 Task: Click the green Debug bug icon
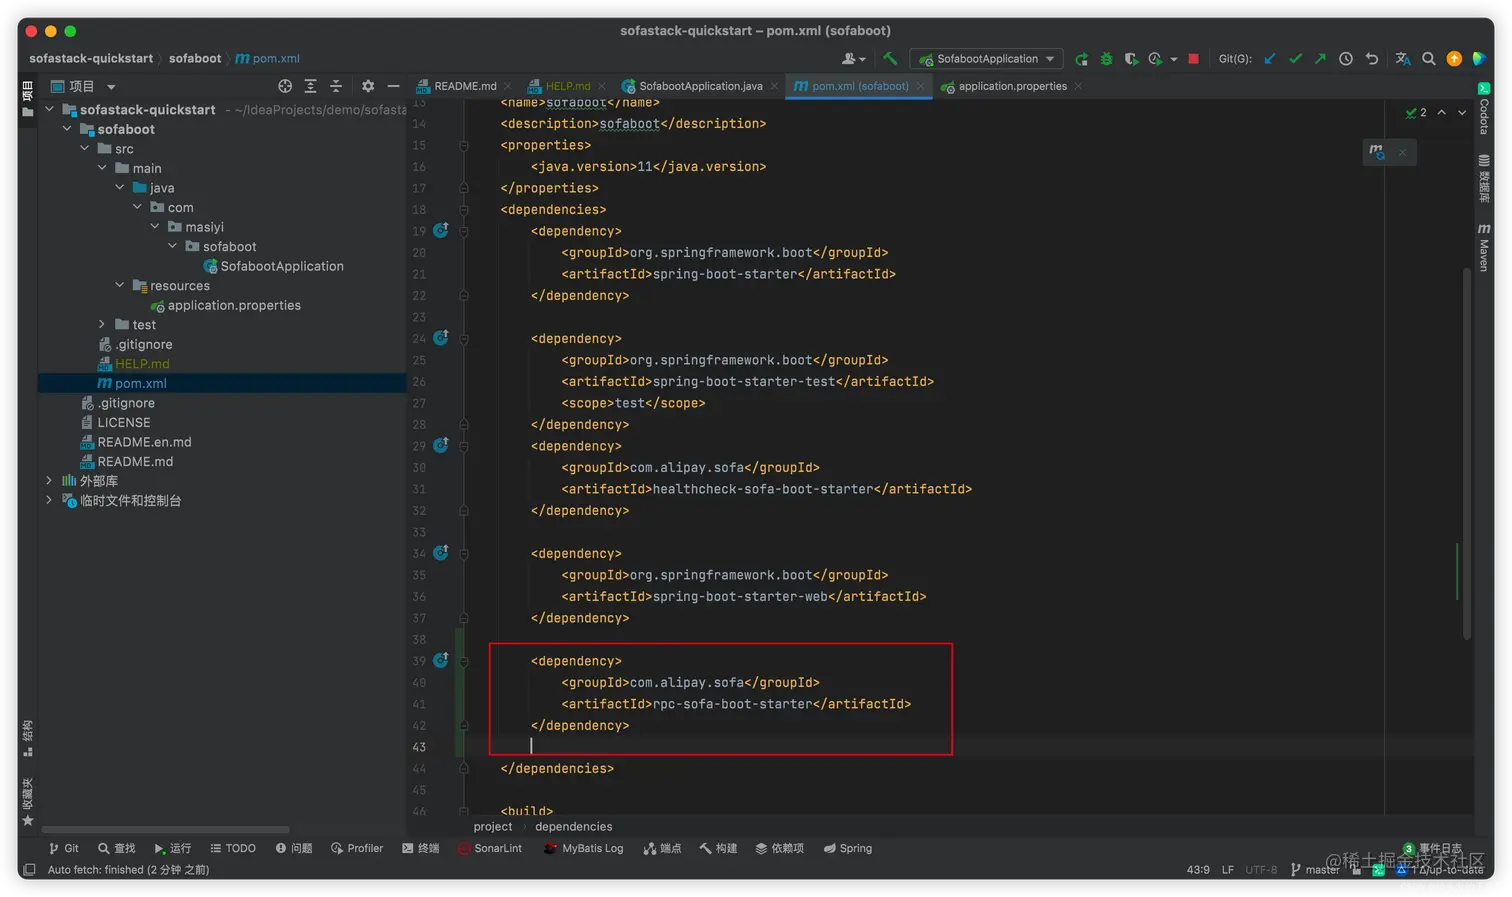pos(1106,59)
